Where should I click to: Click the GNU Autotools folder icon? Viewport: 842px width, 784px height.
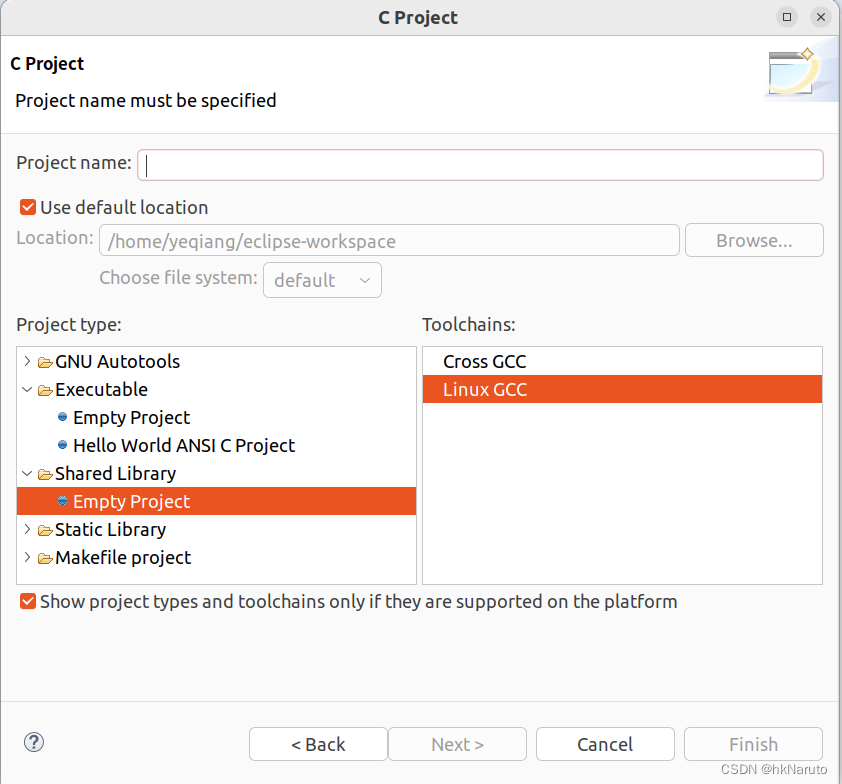[45, 362]
